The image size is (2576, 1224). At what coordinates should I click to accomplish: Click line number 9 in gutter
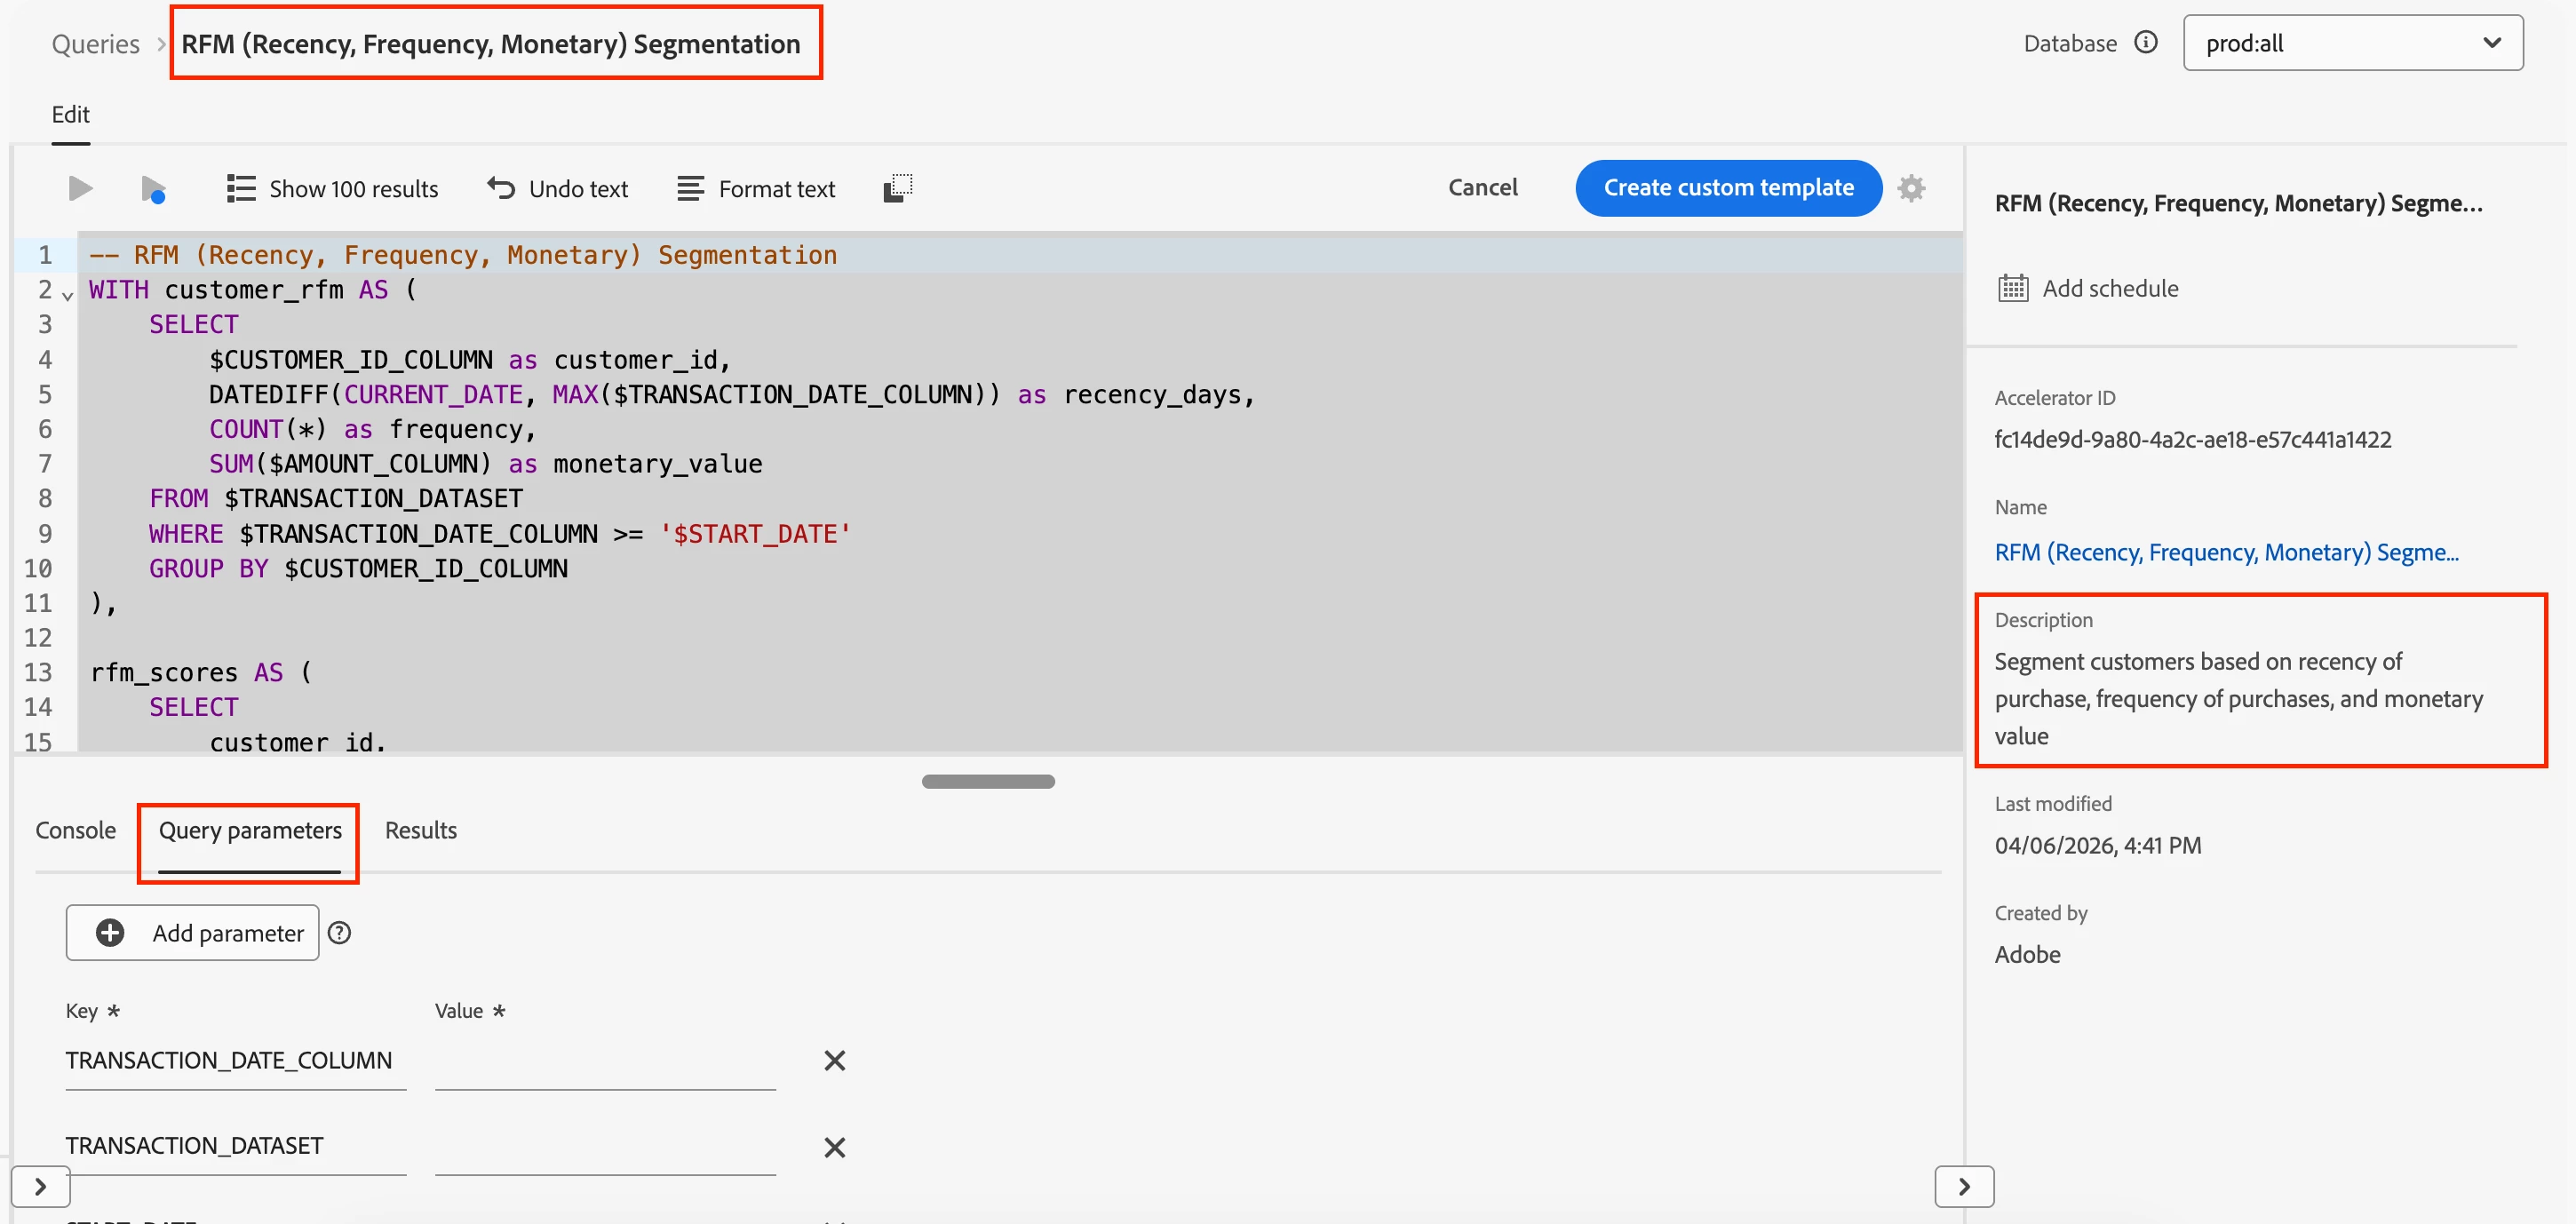45,533
